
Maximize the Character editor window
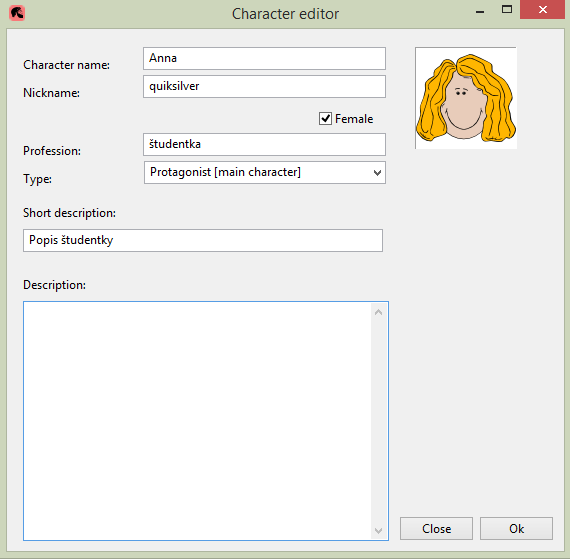click(x=507, y=10)
